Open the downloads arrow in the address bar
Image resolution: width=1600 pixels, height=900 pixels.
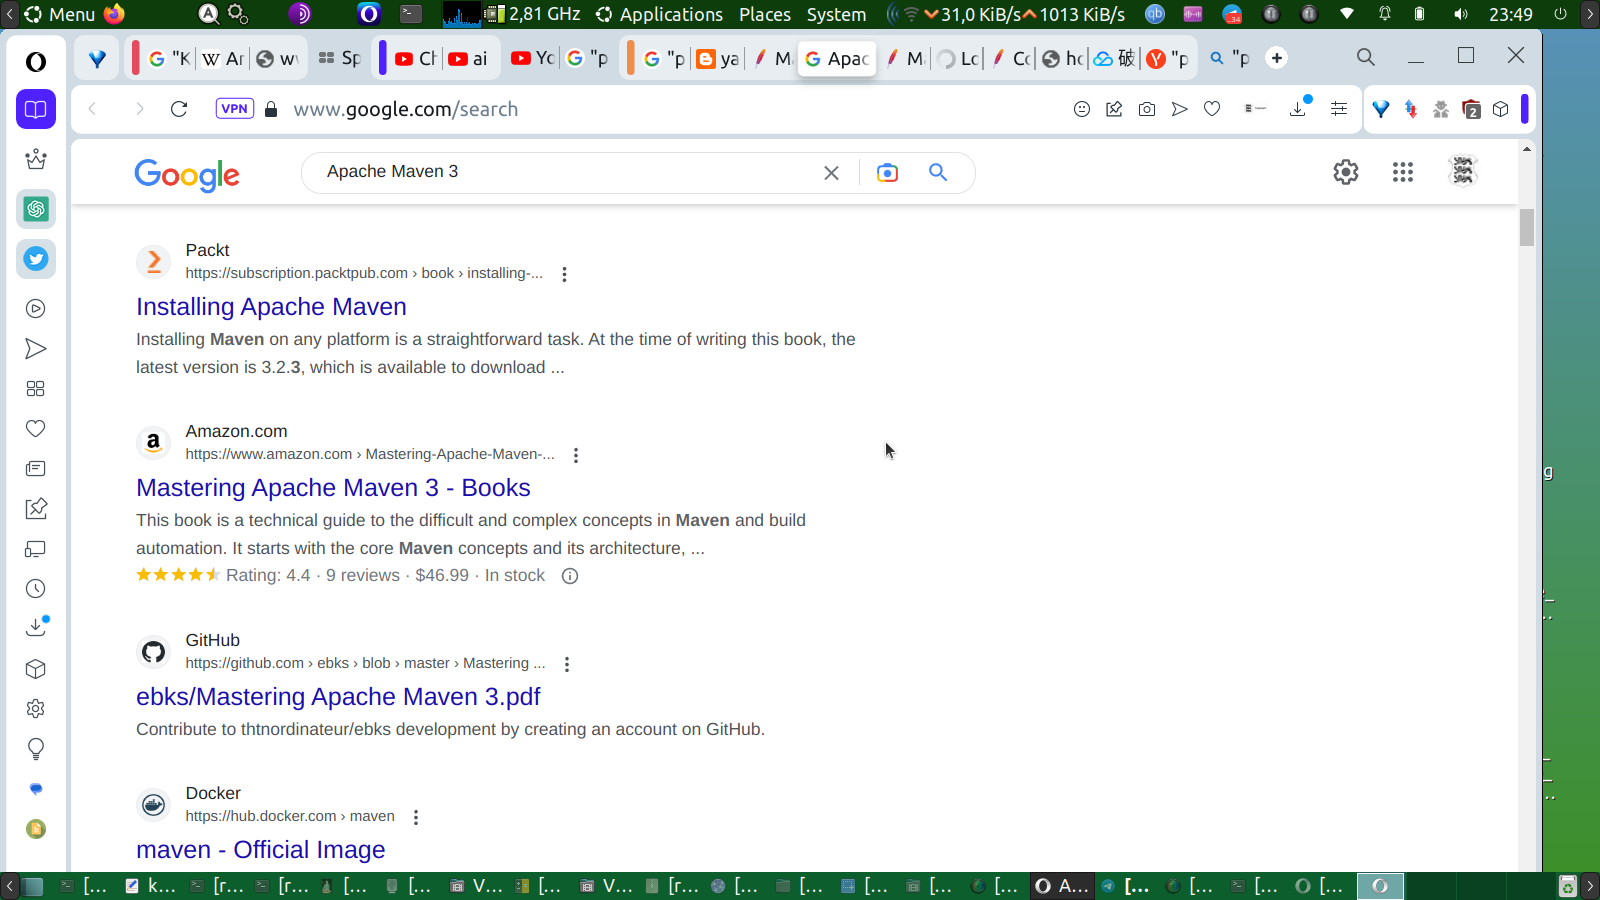tap(1299, 108)
